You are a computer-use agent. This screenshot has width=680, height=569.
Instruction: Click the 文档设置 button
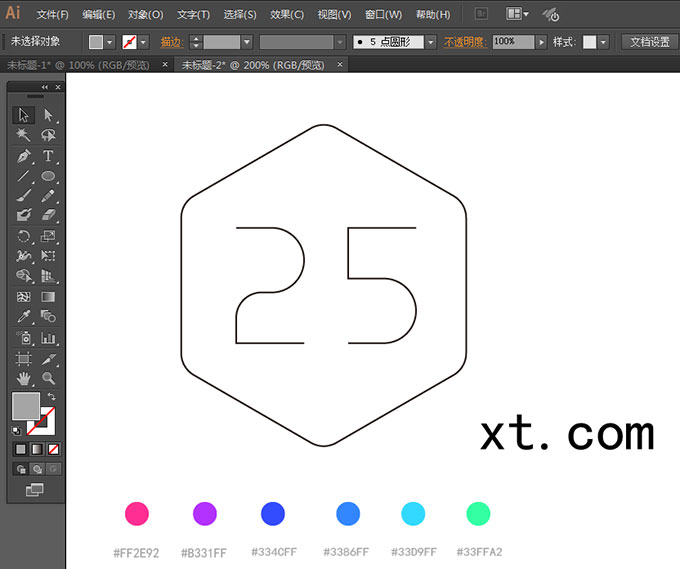pos(650,42)
